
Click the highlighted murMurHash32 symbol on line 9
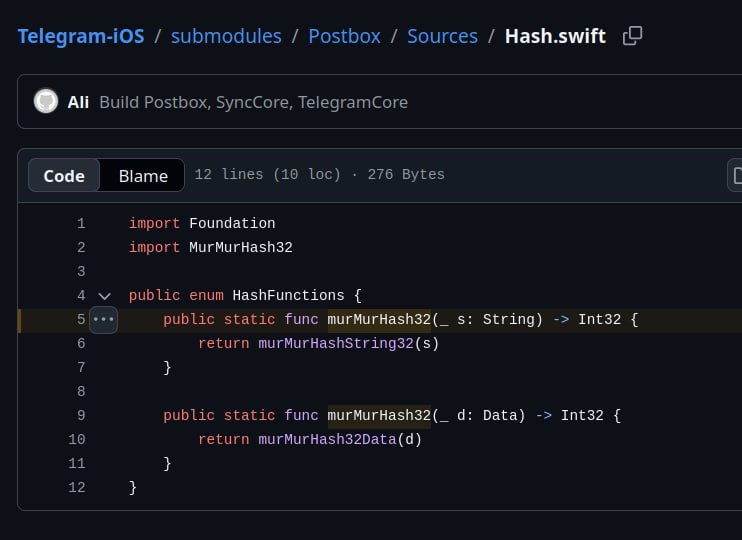379,416
